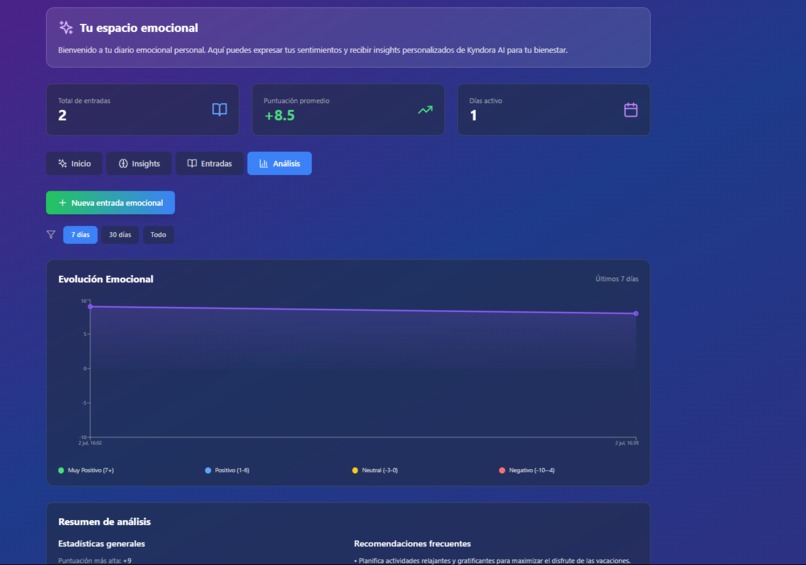
Task: Click the Bienvenido a tu diario welcome text
Action: coord(313,50)
